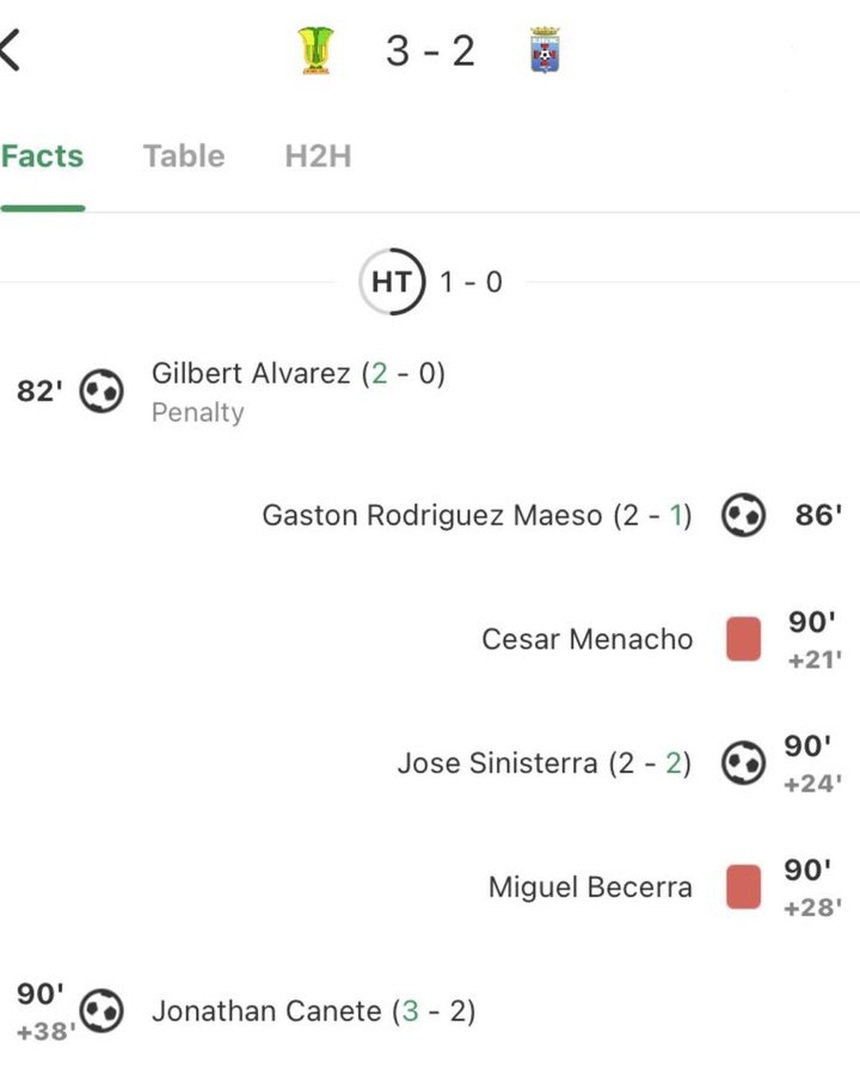This screenshot has width=860, height=1075.
Task: Tap the 86' goal ball icon
Action: pyautogui.click(x=743, y=516)
